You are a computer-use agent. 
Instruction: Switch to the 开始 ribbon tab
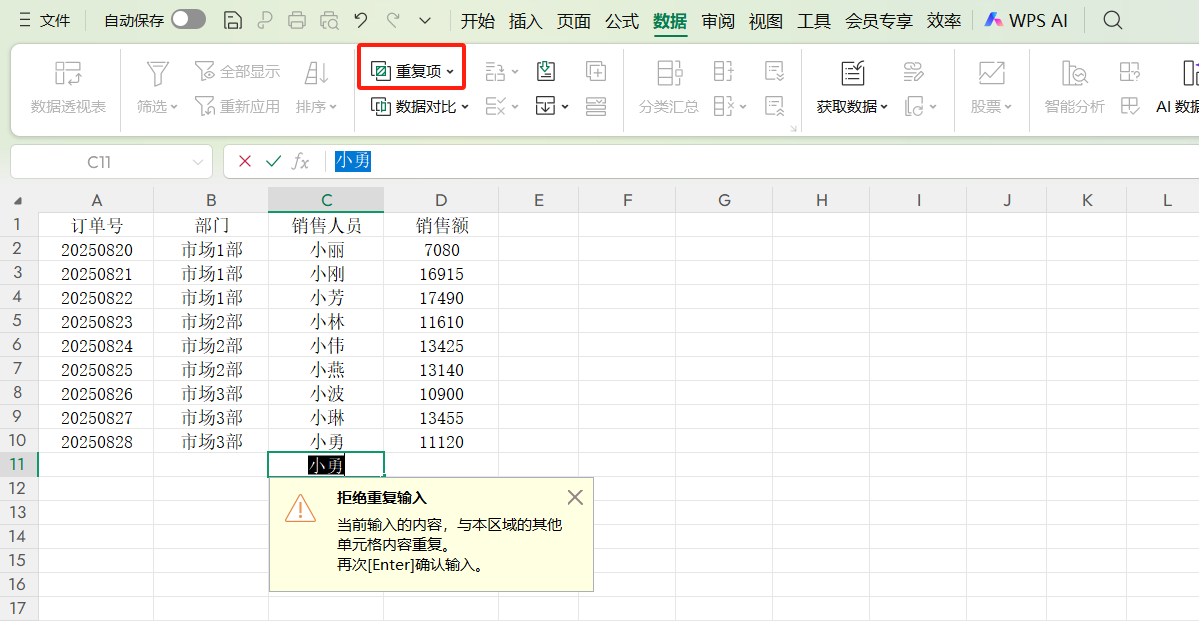tap(478, 19)
